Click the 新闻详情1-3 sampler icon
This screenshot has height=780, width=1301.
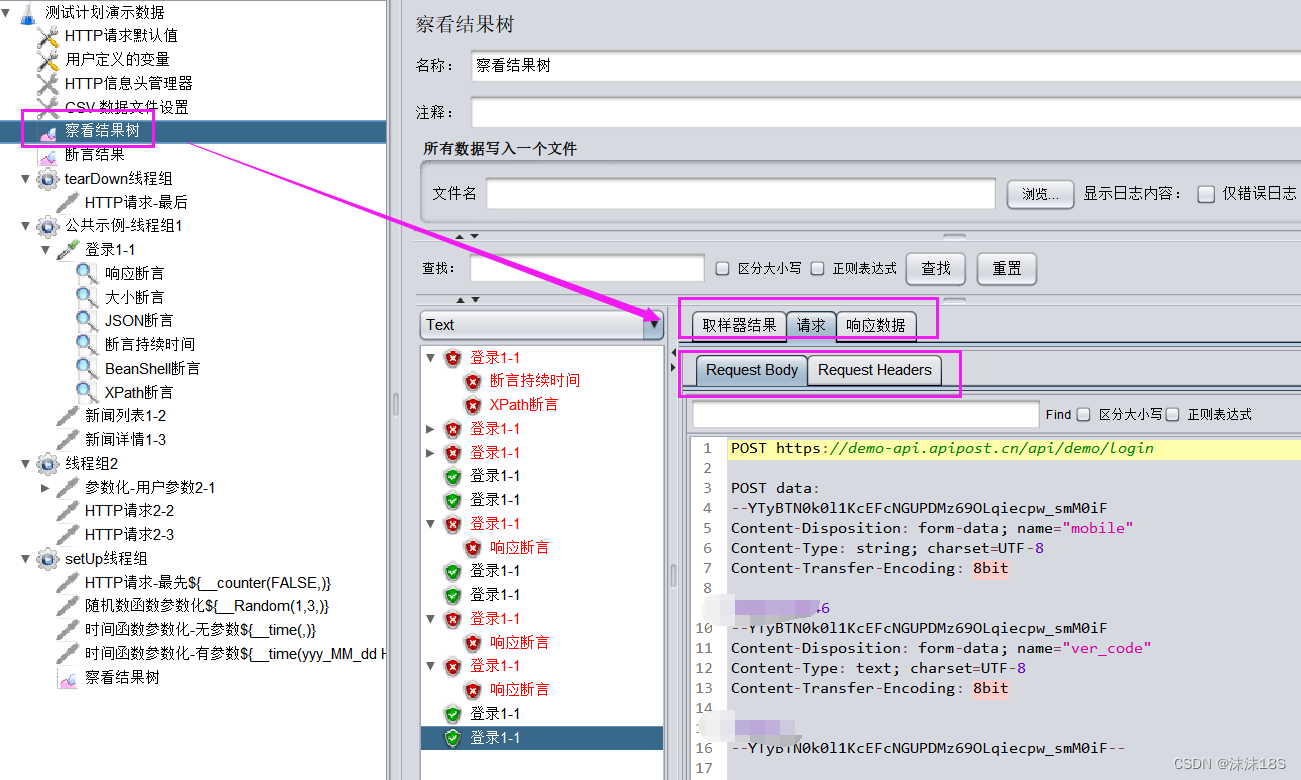coord(68,439)
